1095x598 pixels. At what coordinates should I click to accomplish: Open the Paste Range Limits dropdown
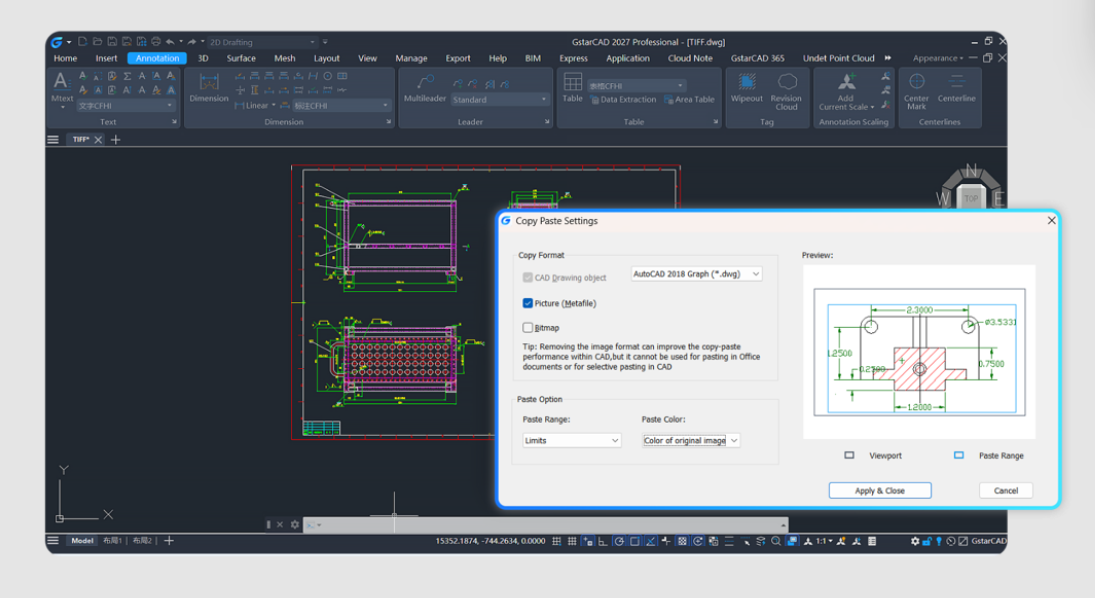tap(572, 440)
